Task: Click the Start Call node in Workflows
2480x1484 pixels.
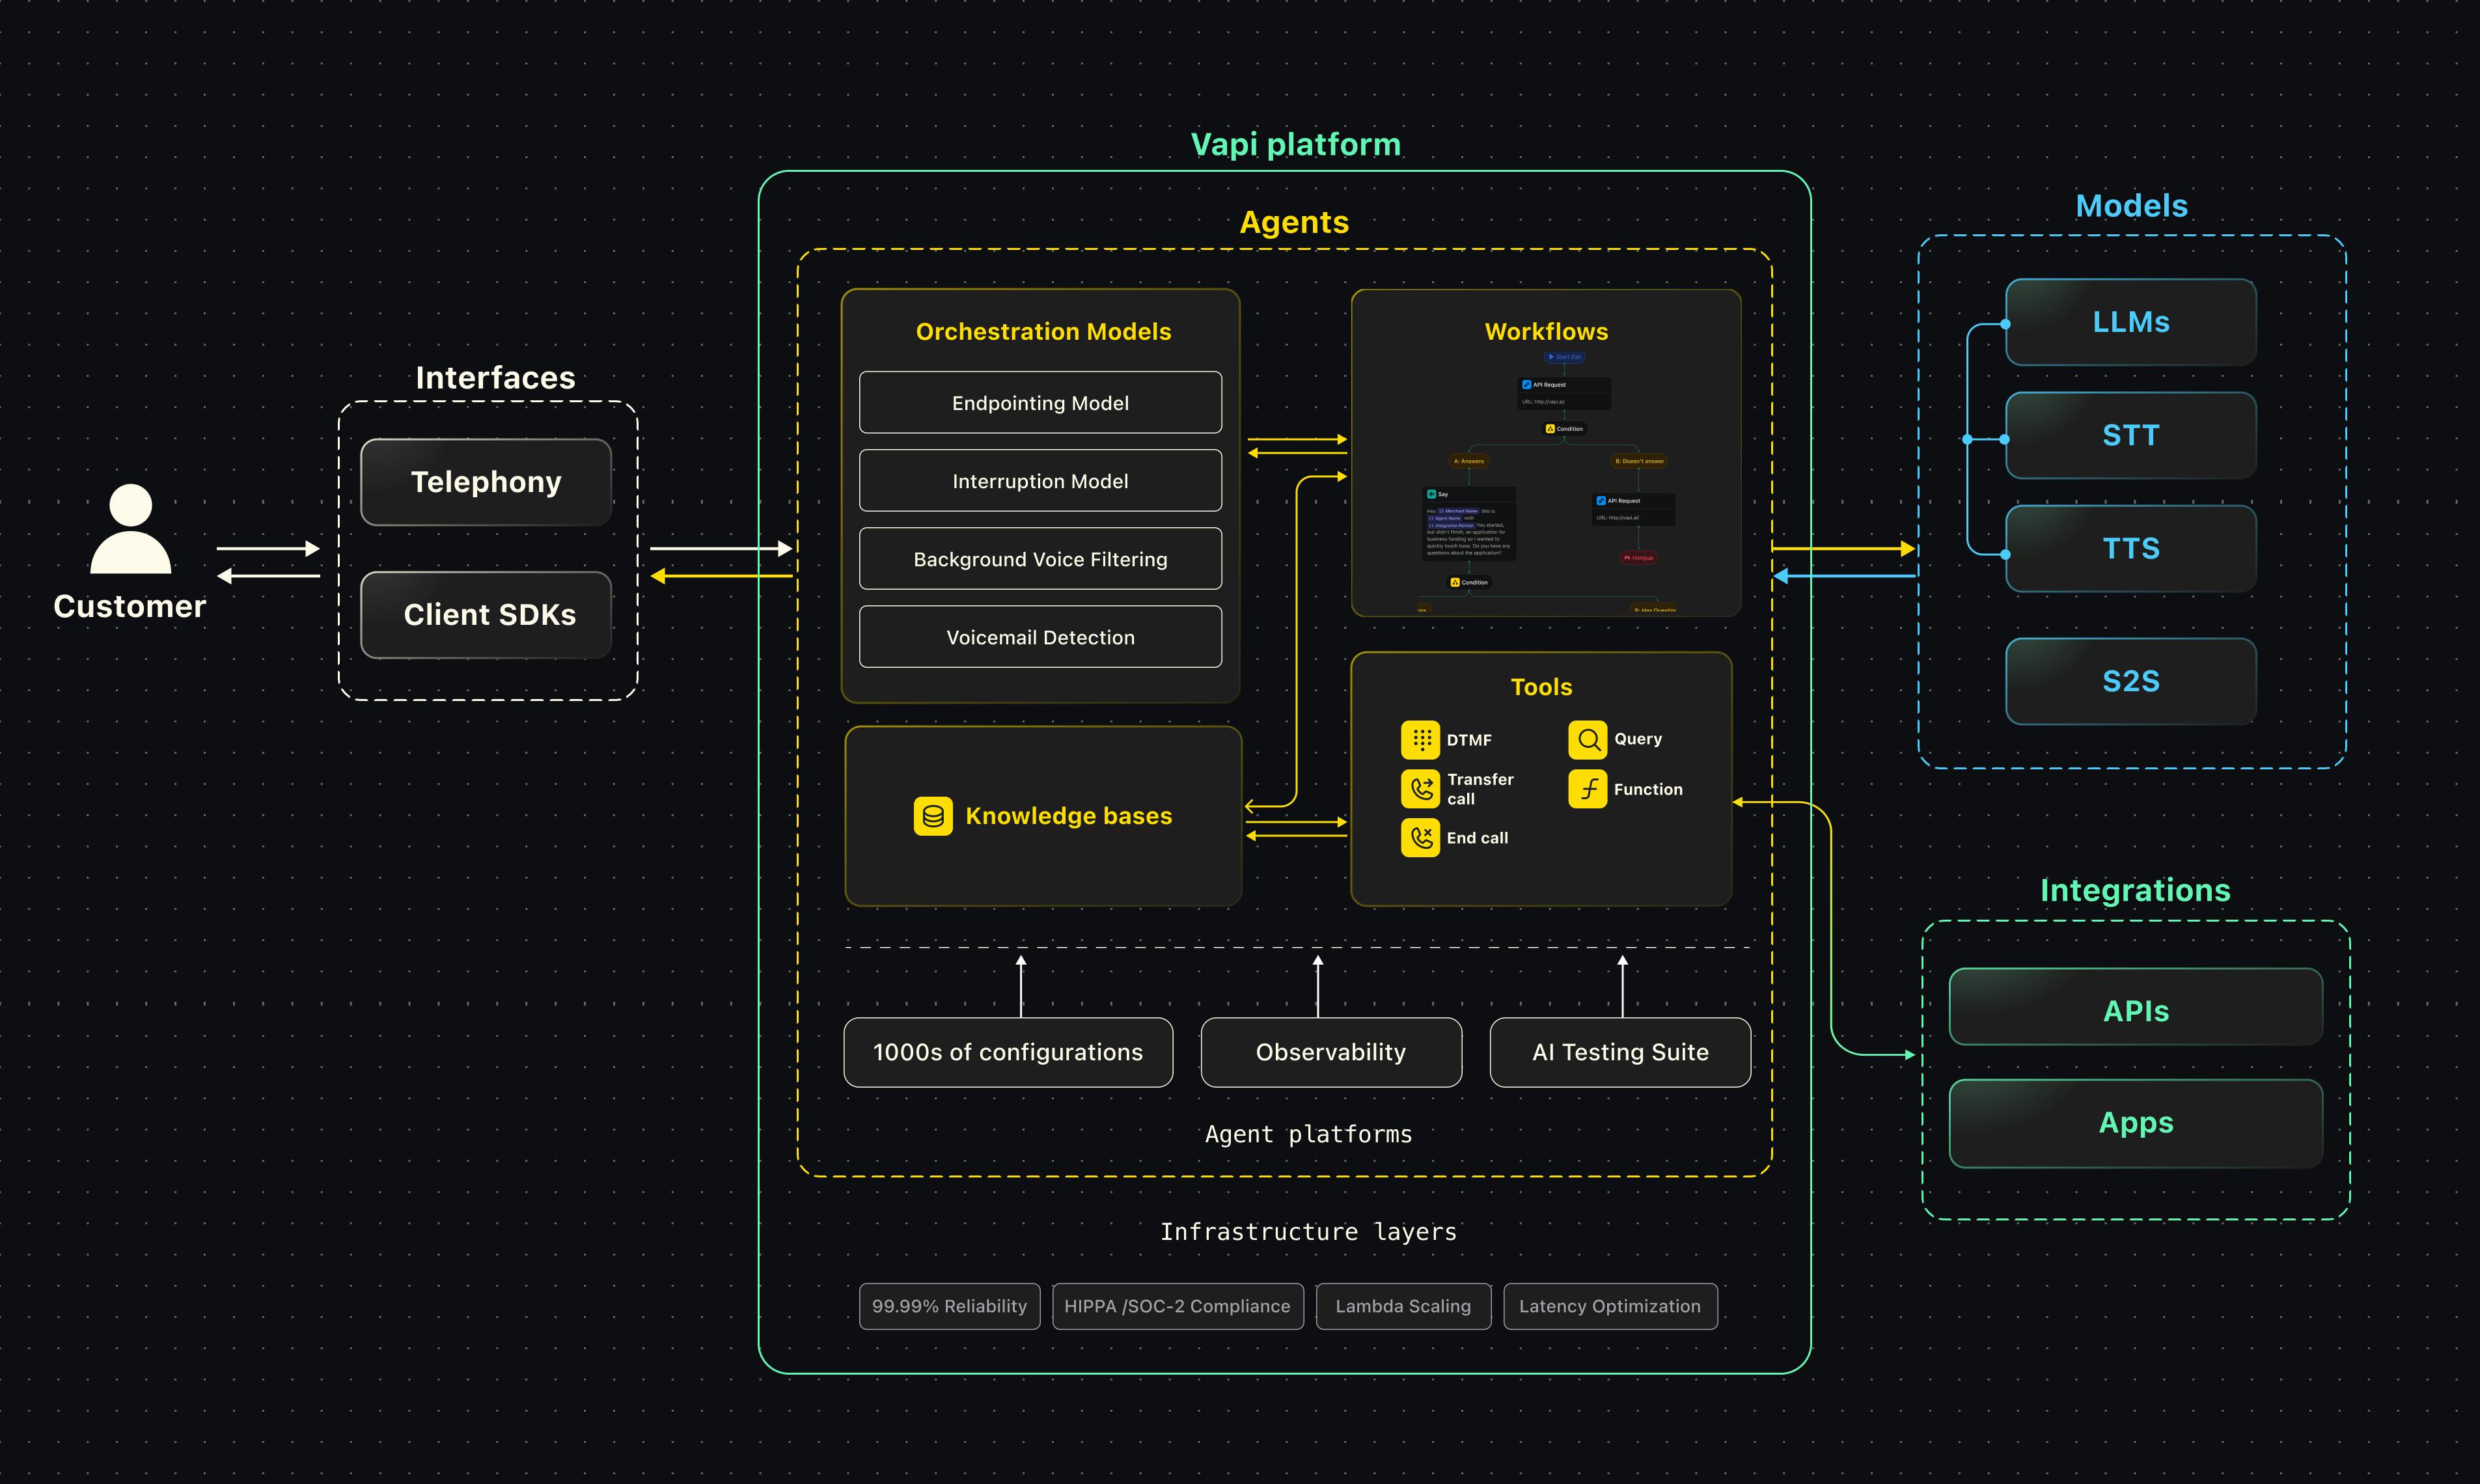Action: tap(1565, 357)
